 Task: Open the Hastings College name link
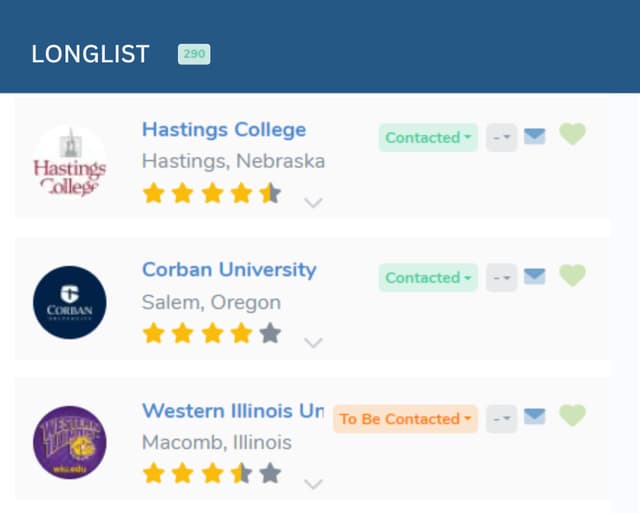click(x=224, y=130)
